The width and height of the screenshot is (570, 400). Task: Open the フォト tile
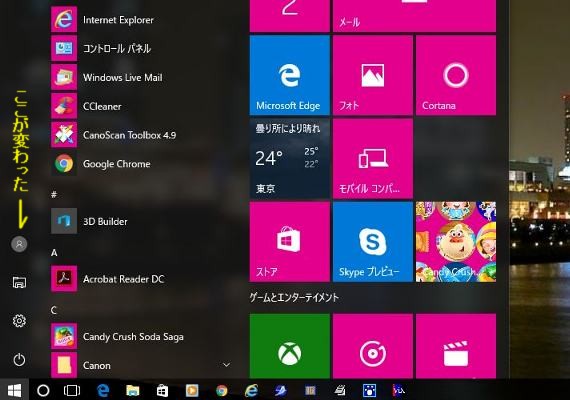tap(373, 75)
